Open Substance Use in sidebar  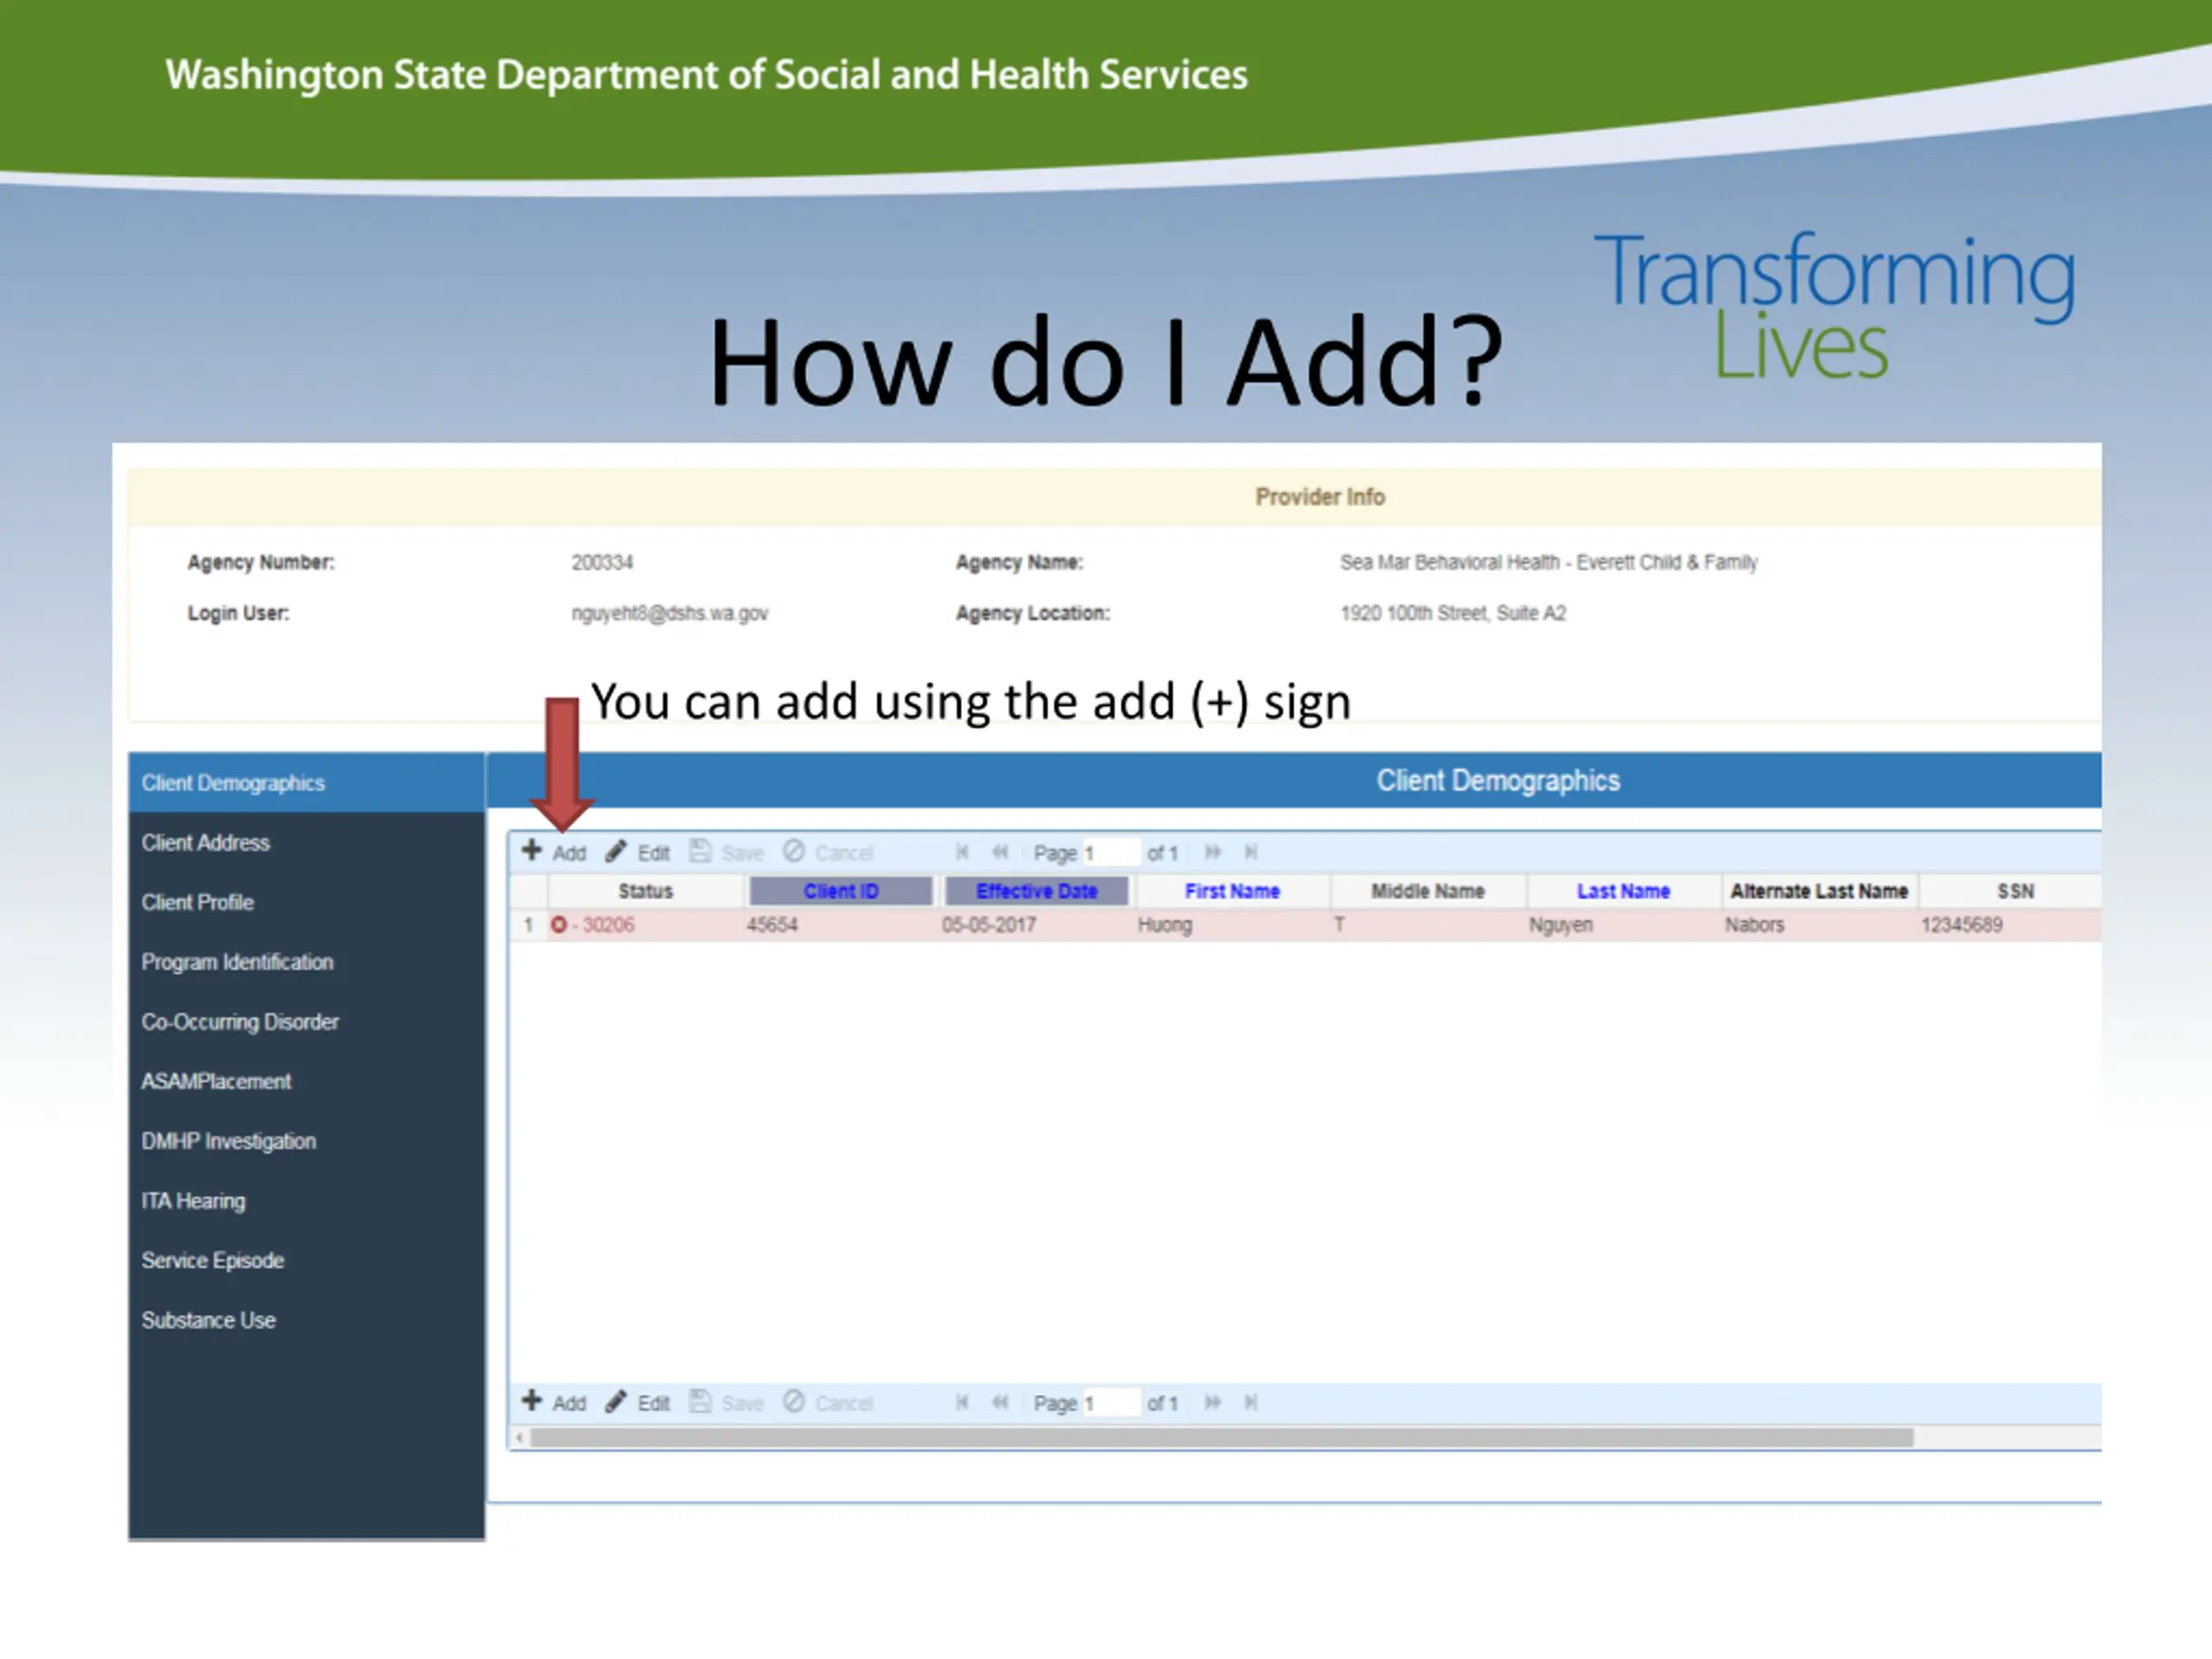coord(306,1320)
